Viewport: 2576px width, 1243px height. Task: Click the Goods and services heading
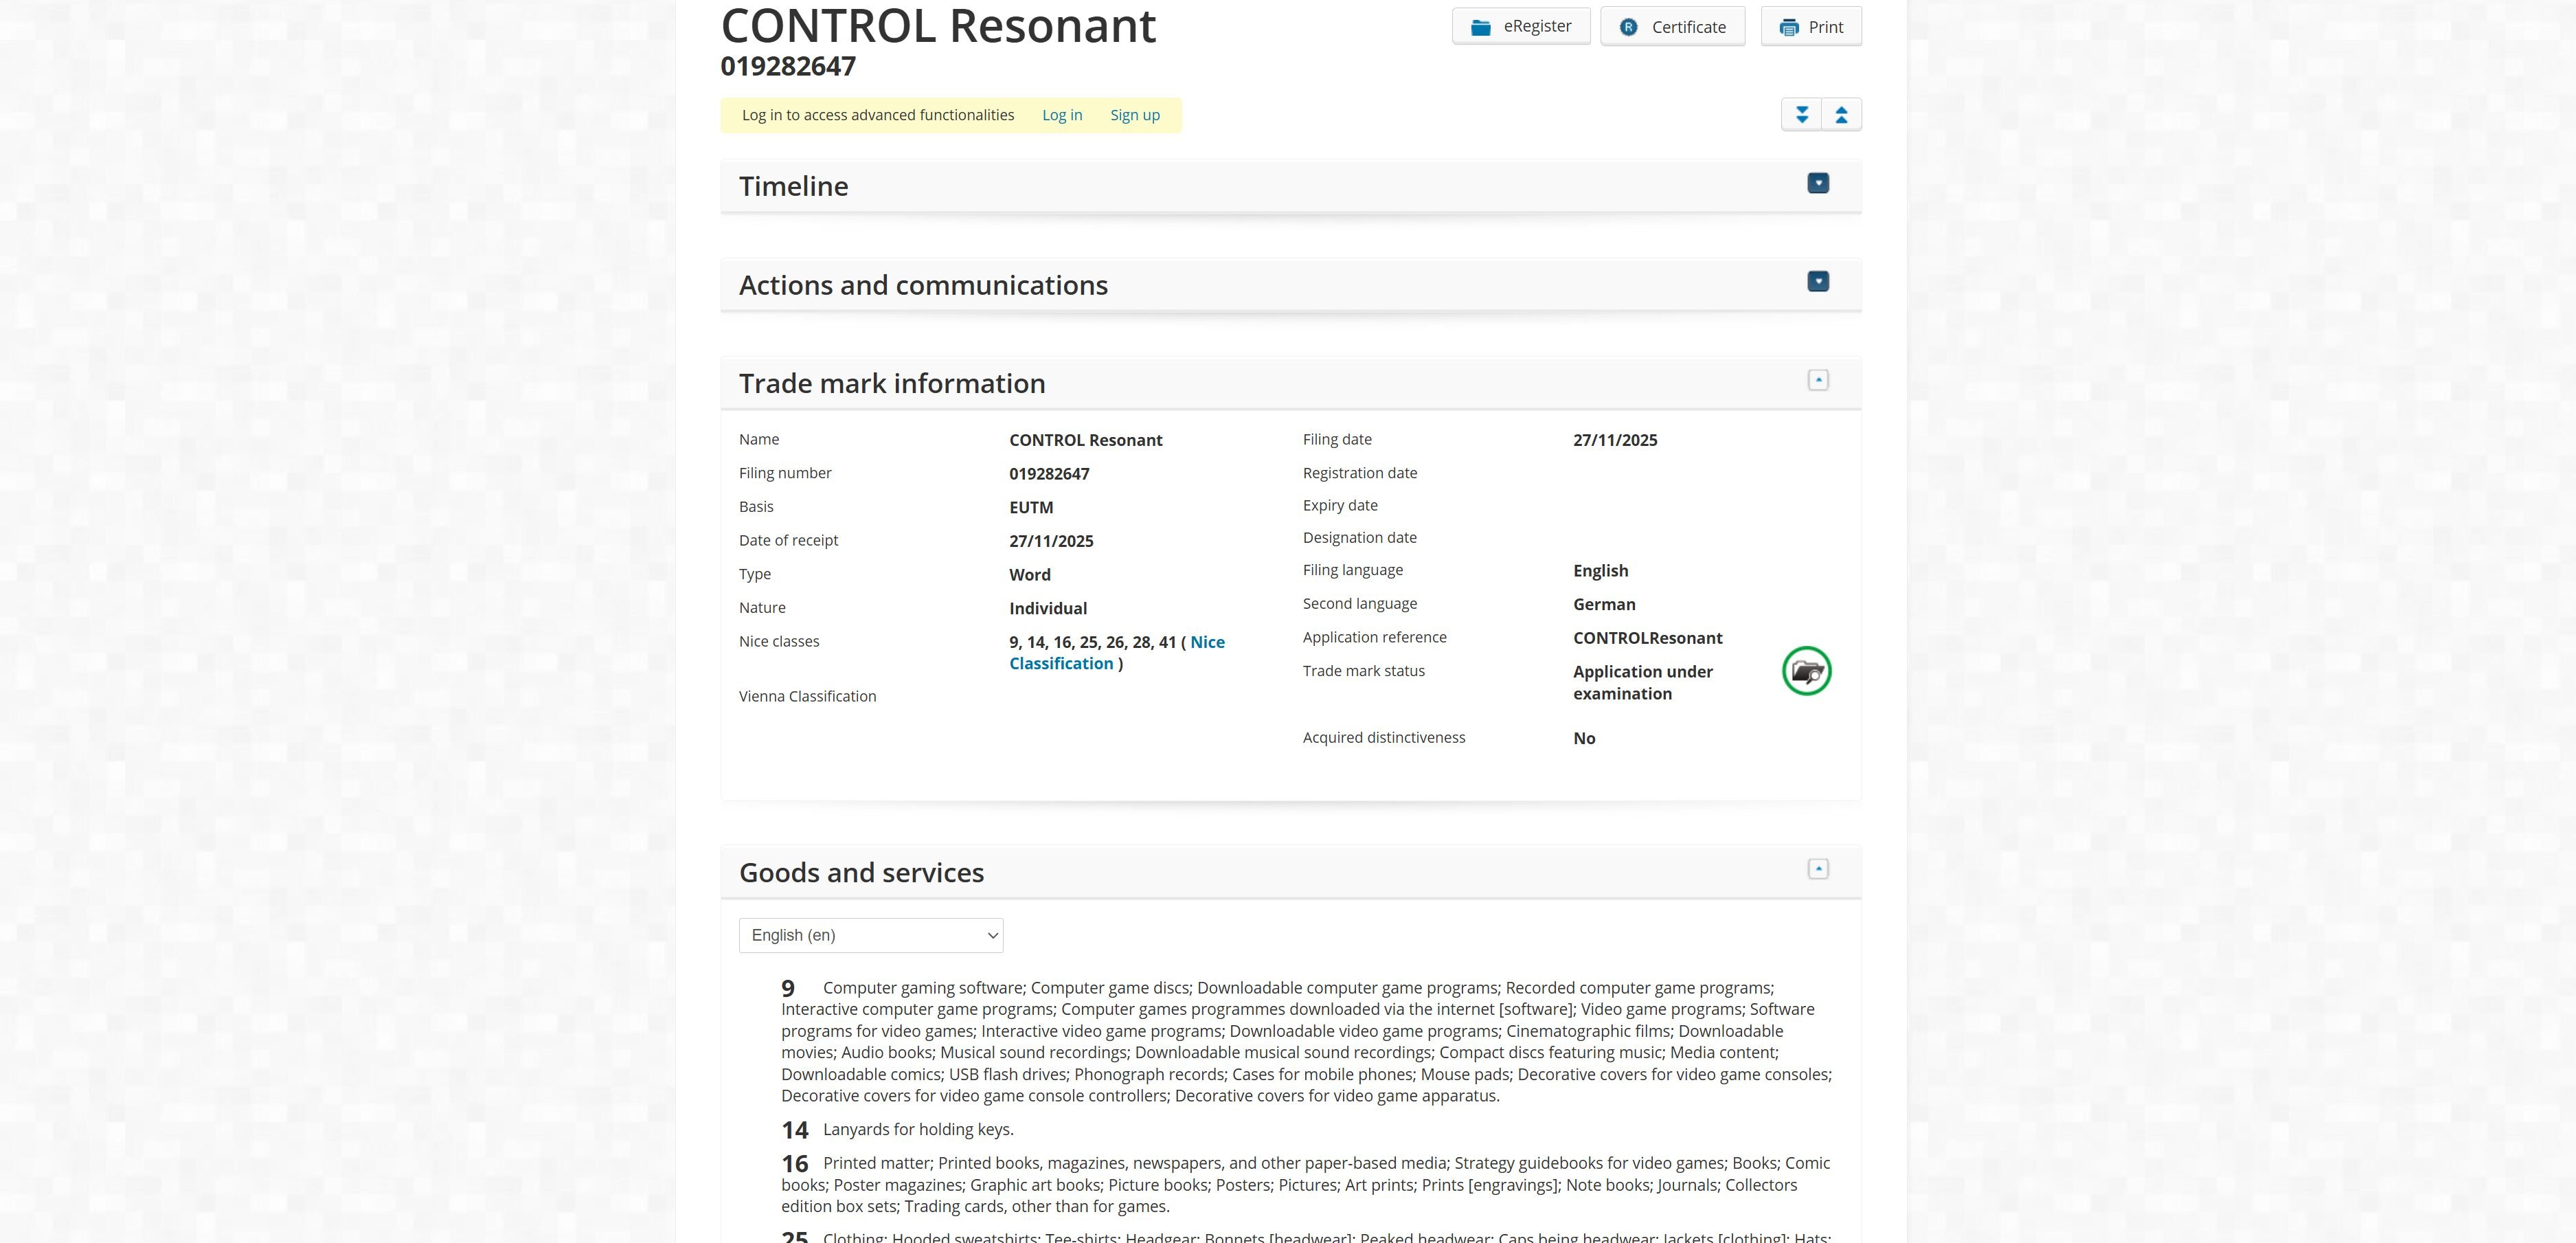tap(861, 872)
